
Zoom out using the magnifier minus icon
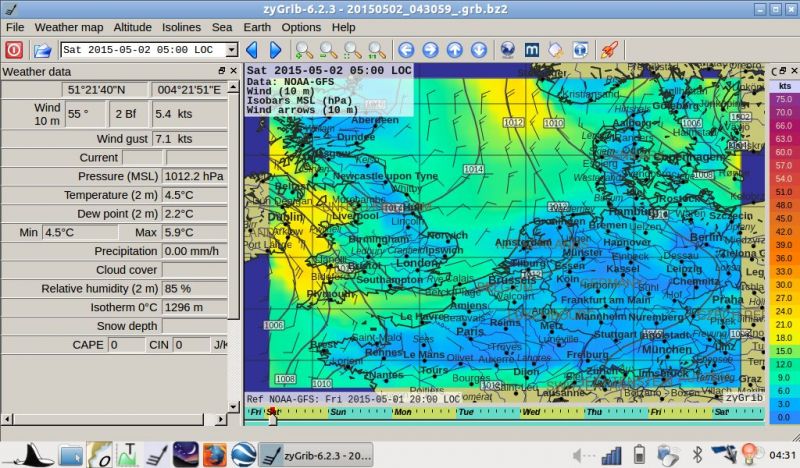tap(328, 49)
